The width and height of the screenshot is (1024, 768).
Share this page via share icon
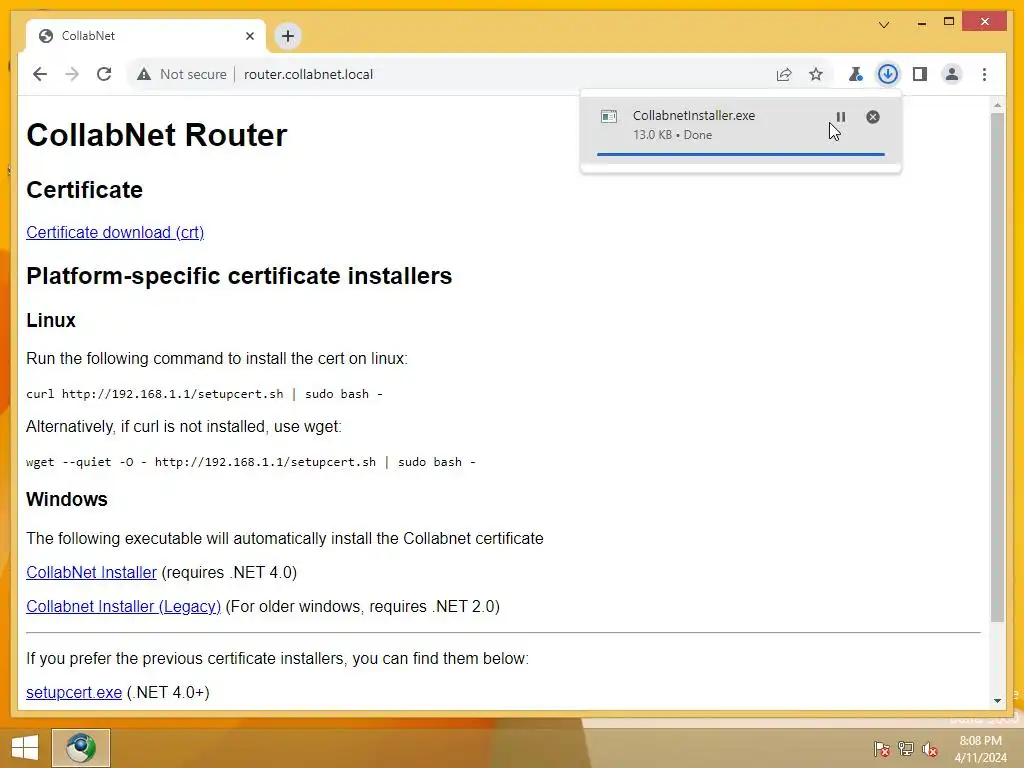coord(784,74)
